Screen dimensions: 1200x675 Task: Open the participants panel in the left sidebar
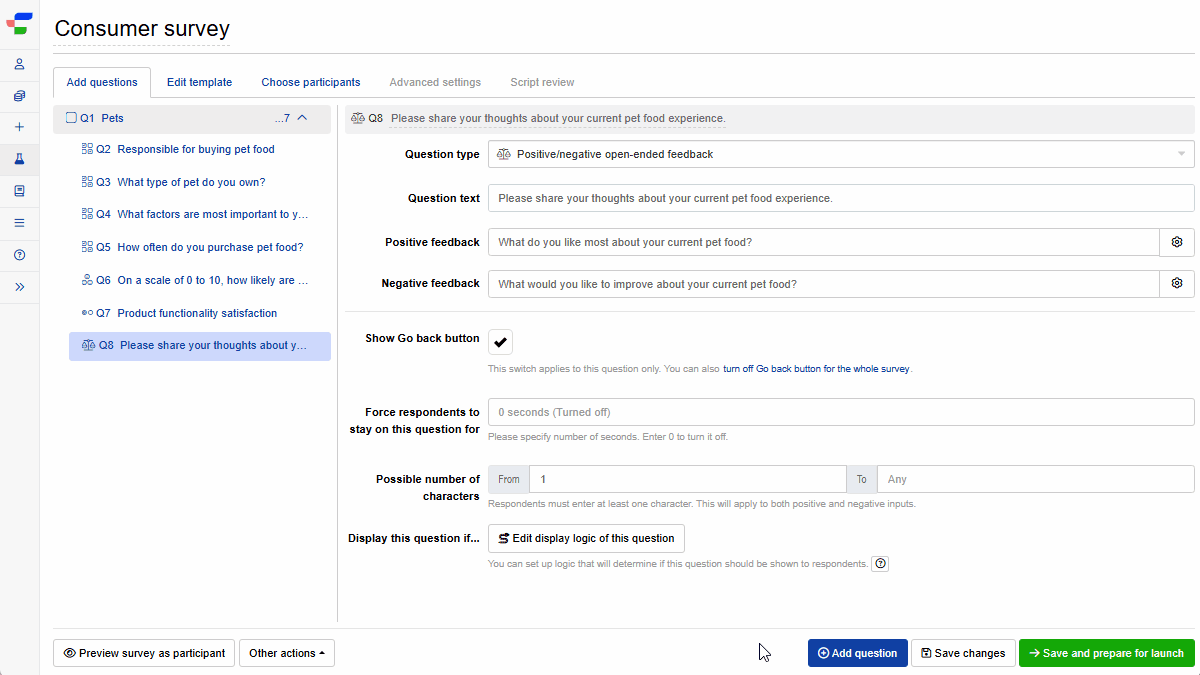click(x=19, y=64)
